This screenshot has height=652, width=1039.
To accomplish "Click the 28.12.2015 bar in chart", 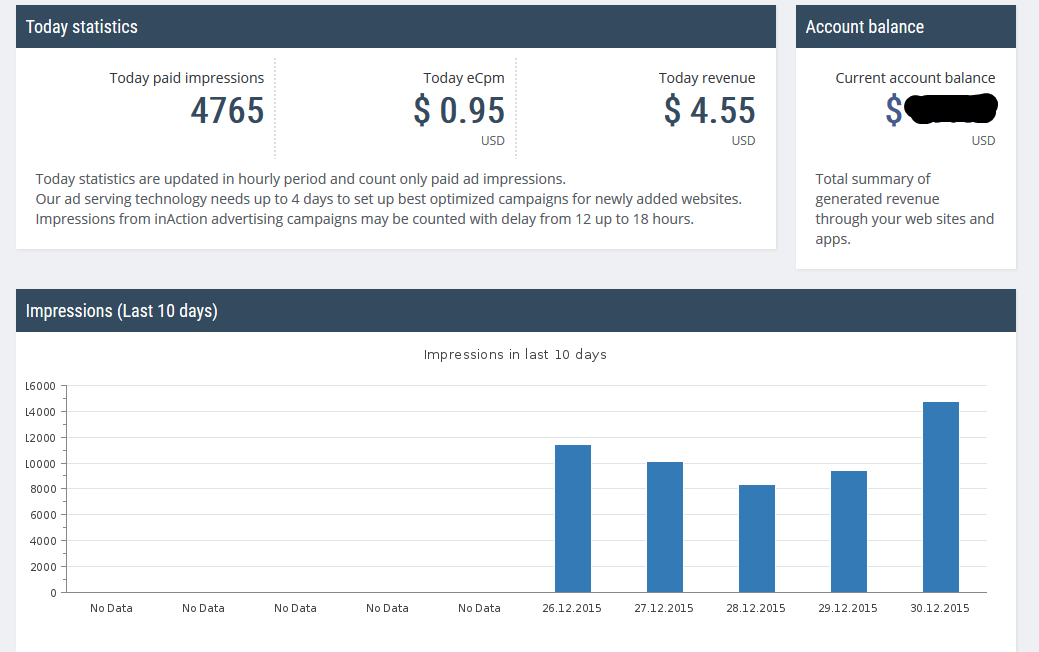I will [756, 538].
